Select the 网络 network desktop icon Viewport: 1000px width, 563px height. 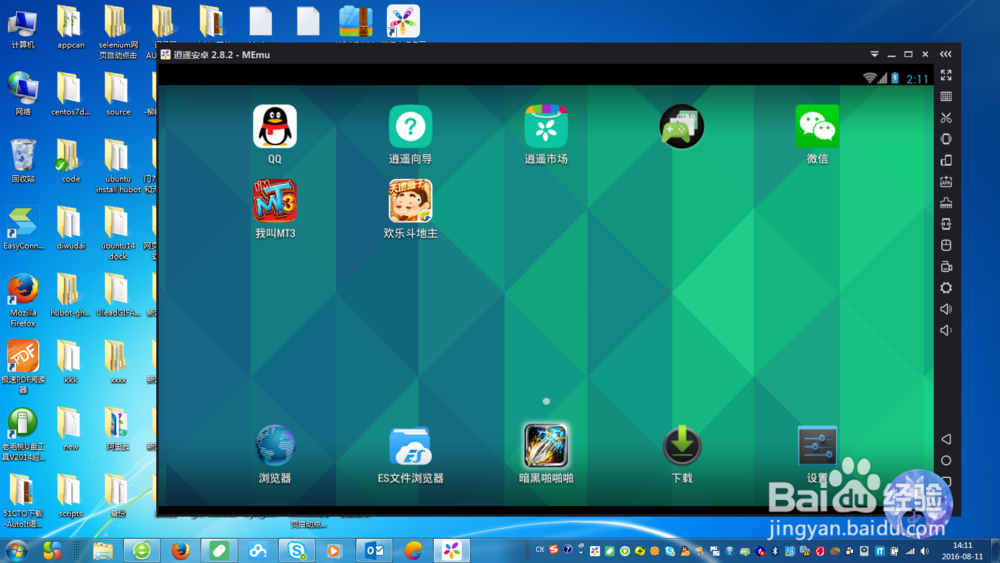[x=23, y=94]
